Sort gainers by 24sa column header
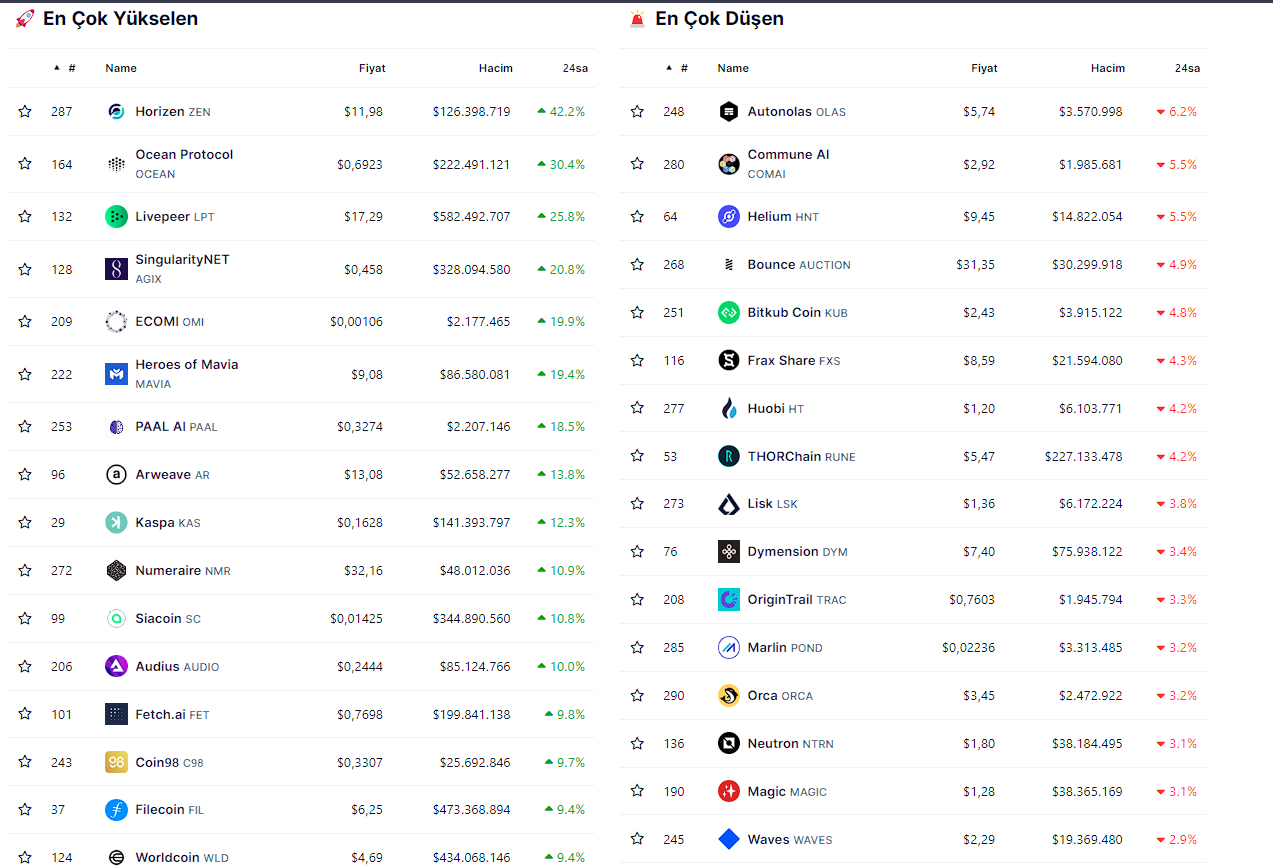 [574, 68]
